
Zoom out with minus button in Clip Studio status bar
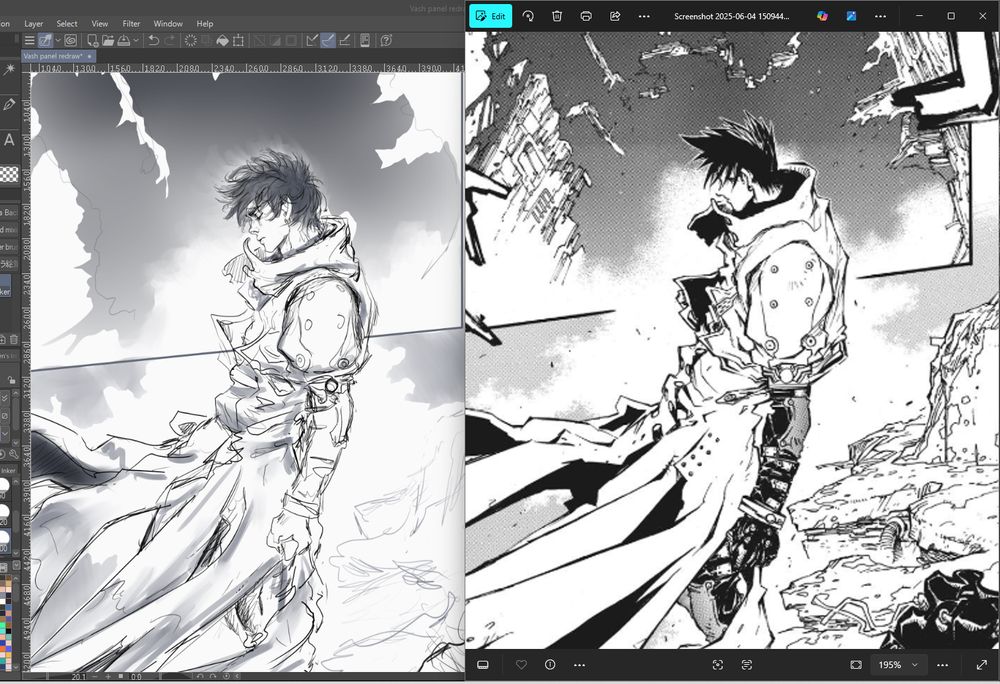point(95,676)
